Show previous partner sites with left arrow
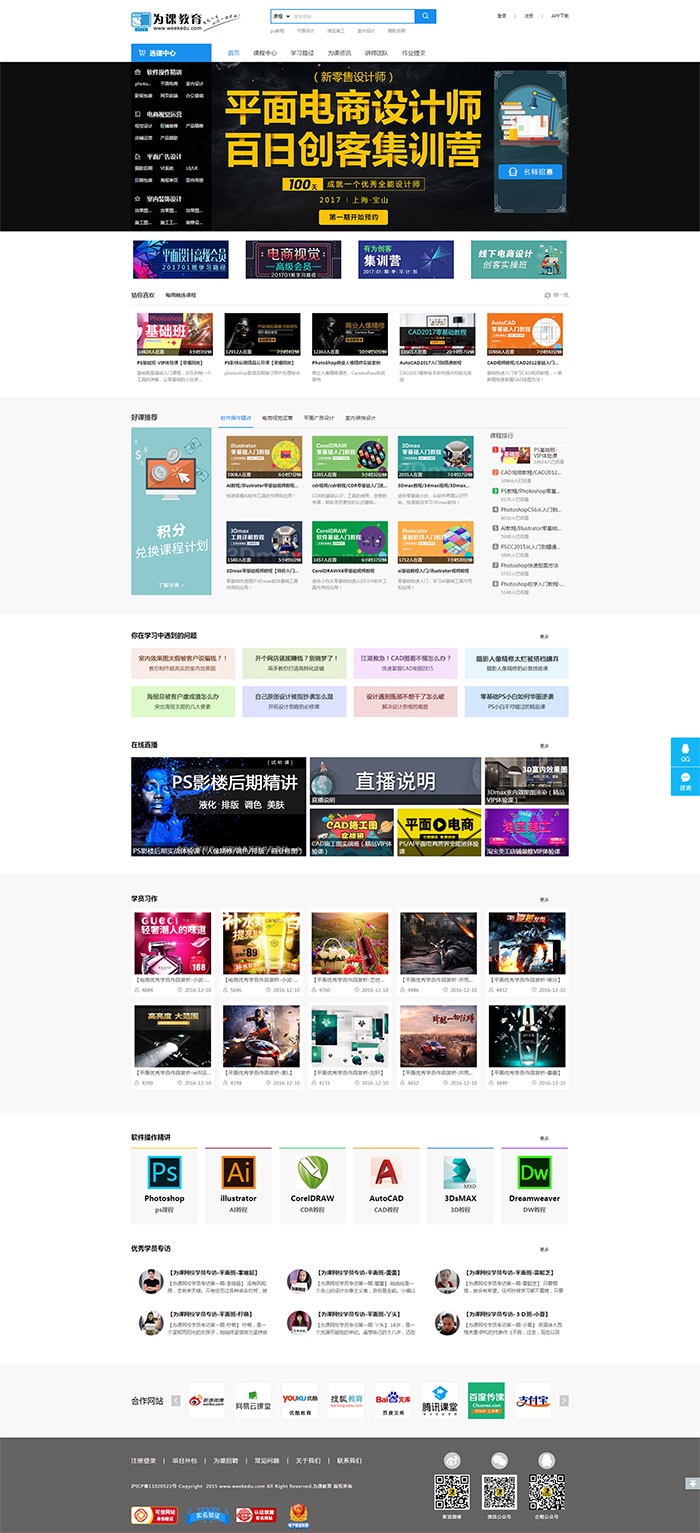The height and width of the screenshot is (1533, 700). tap(176, 1401)
